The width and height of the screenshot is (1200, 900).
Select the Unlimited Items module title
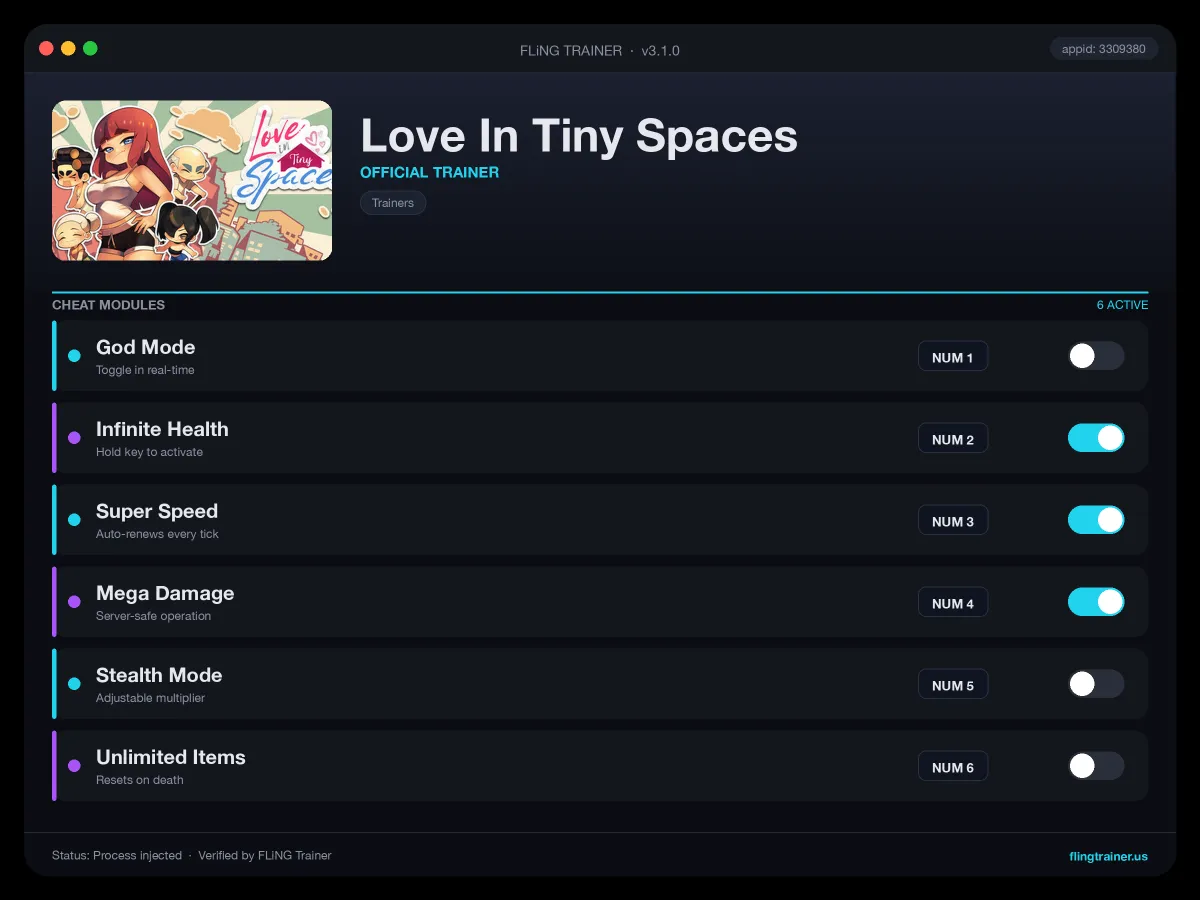(x=171, y=757)
